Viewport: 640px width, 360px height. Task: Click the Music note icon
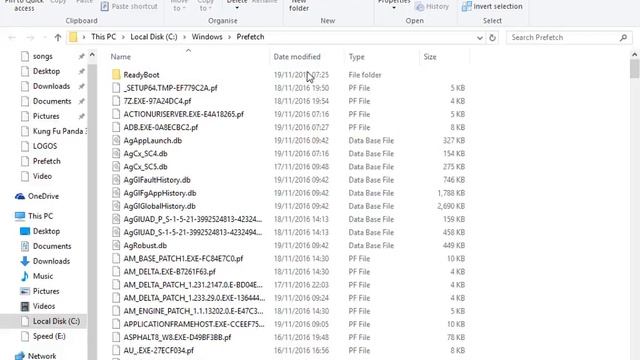point(25,276)
